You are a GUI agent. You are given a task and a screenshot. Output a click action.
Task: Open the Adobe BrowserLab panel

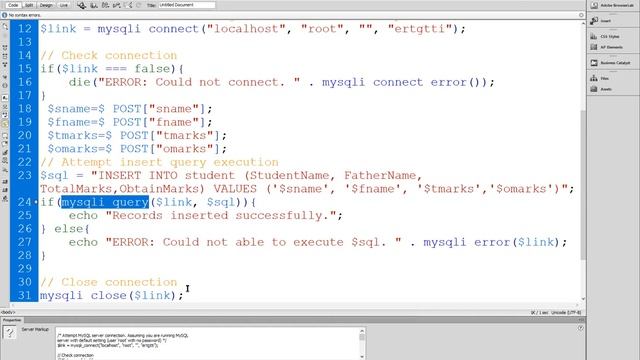[x=613, y=6]
